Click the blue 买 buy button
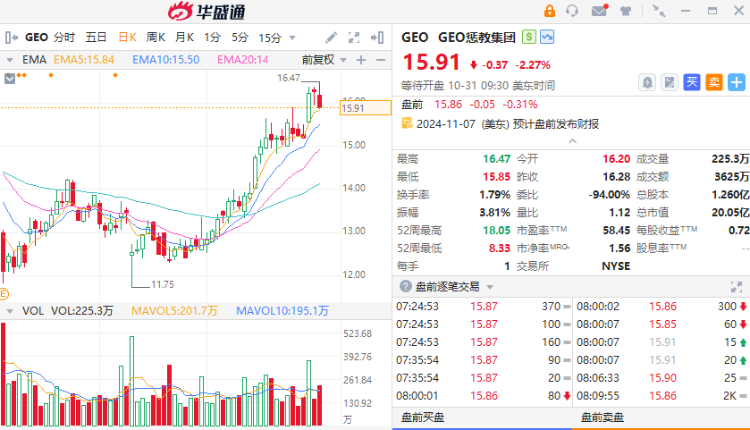This screenshot has width=750, height=430. click(692, 83)
